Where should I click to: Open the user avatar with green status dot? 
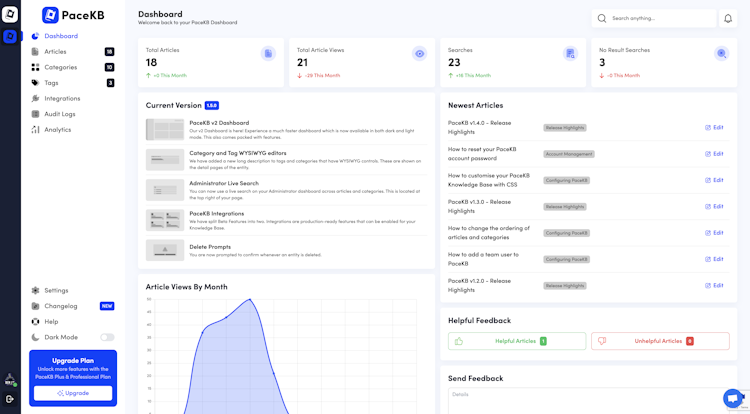coord(10,380)
